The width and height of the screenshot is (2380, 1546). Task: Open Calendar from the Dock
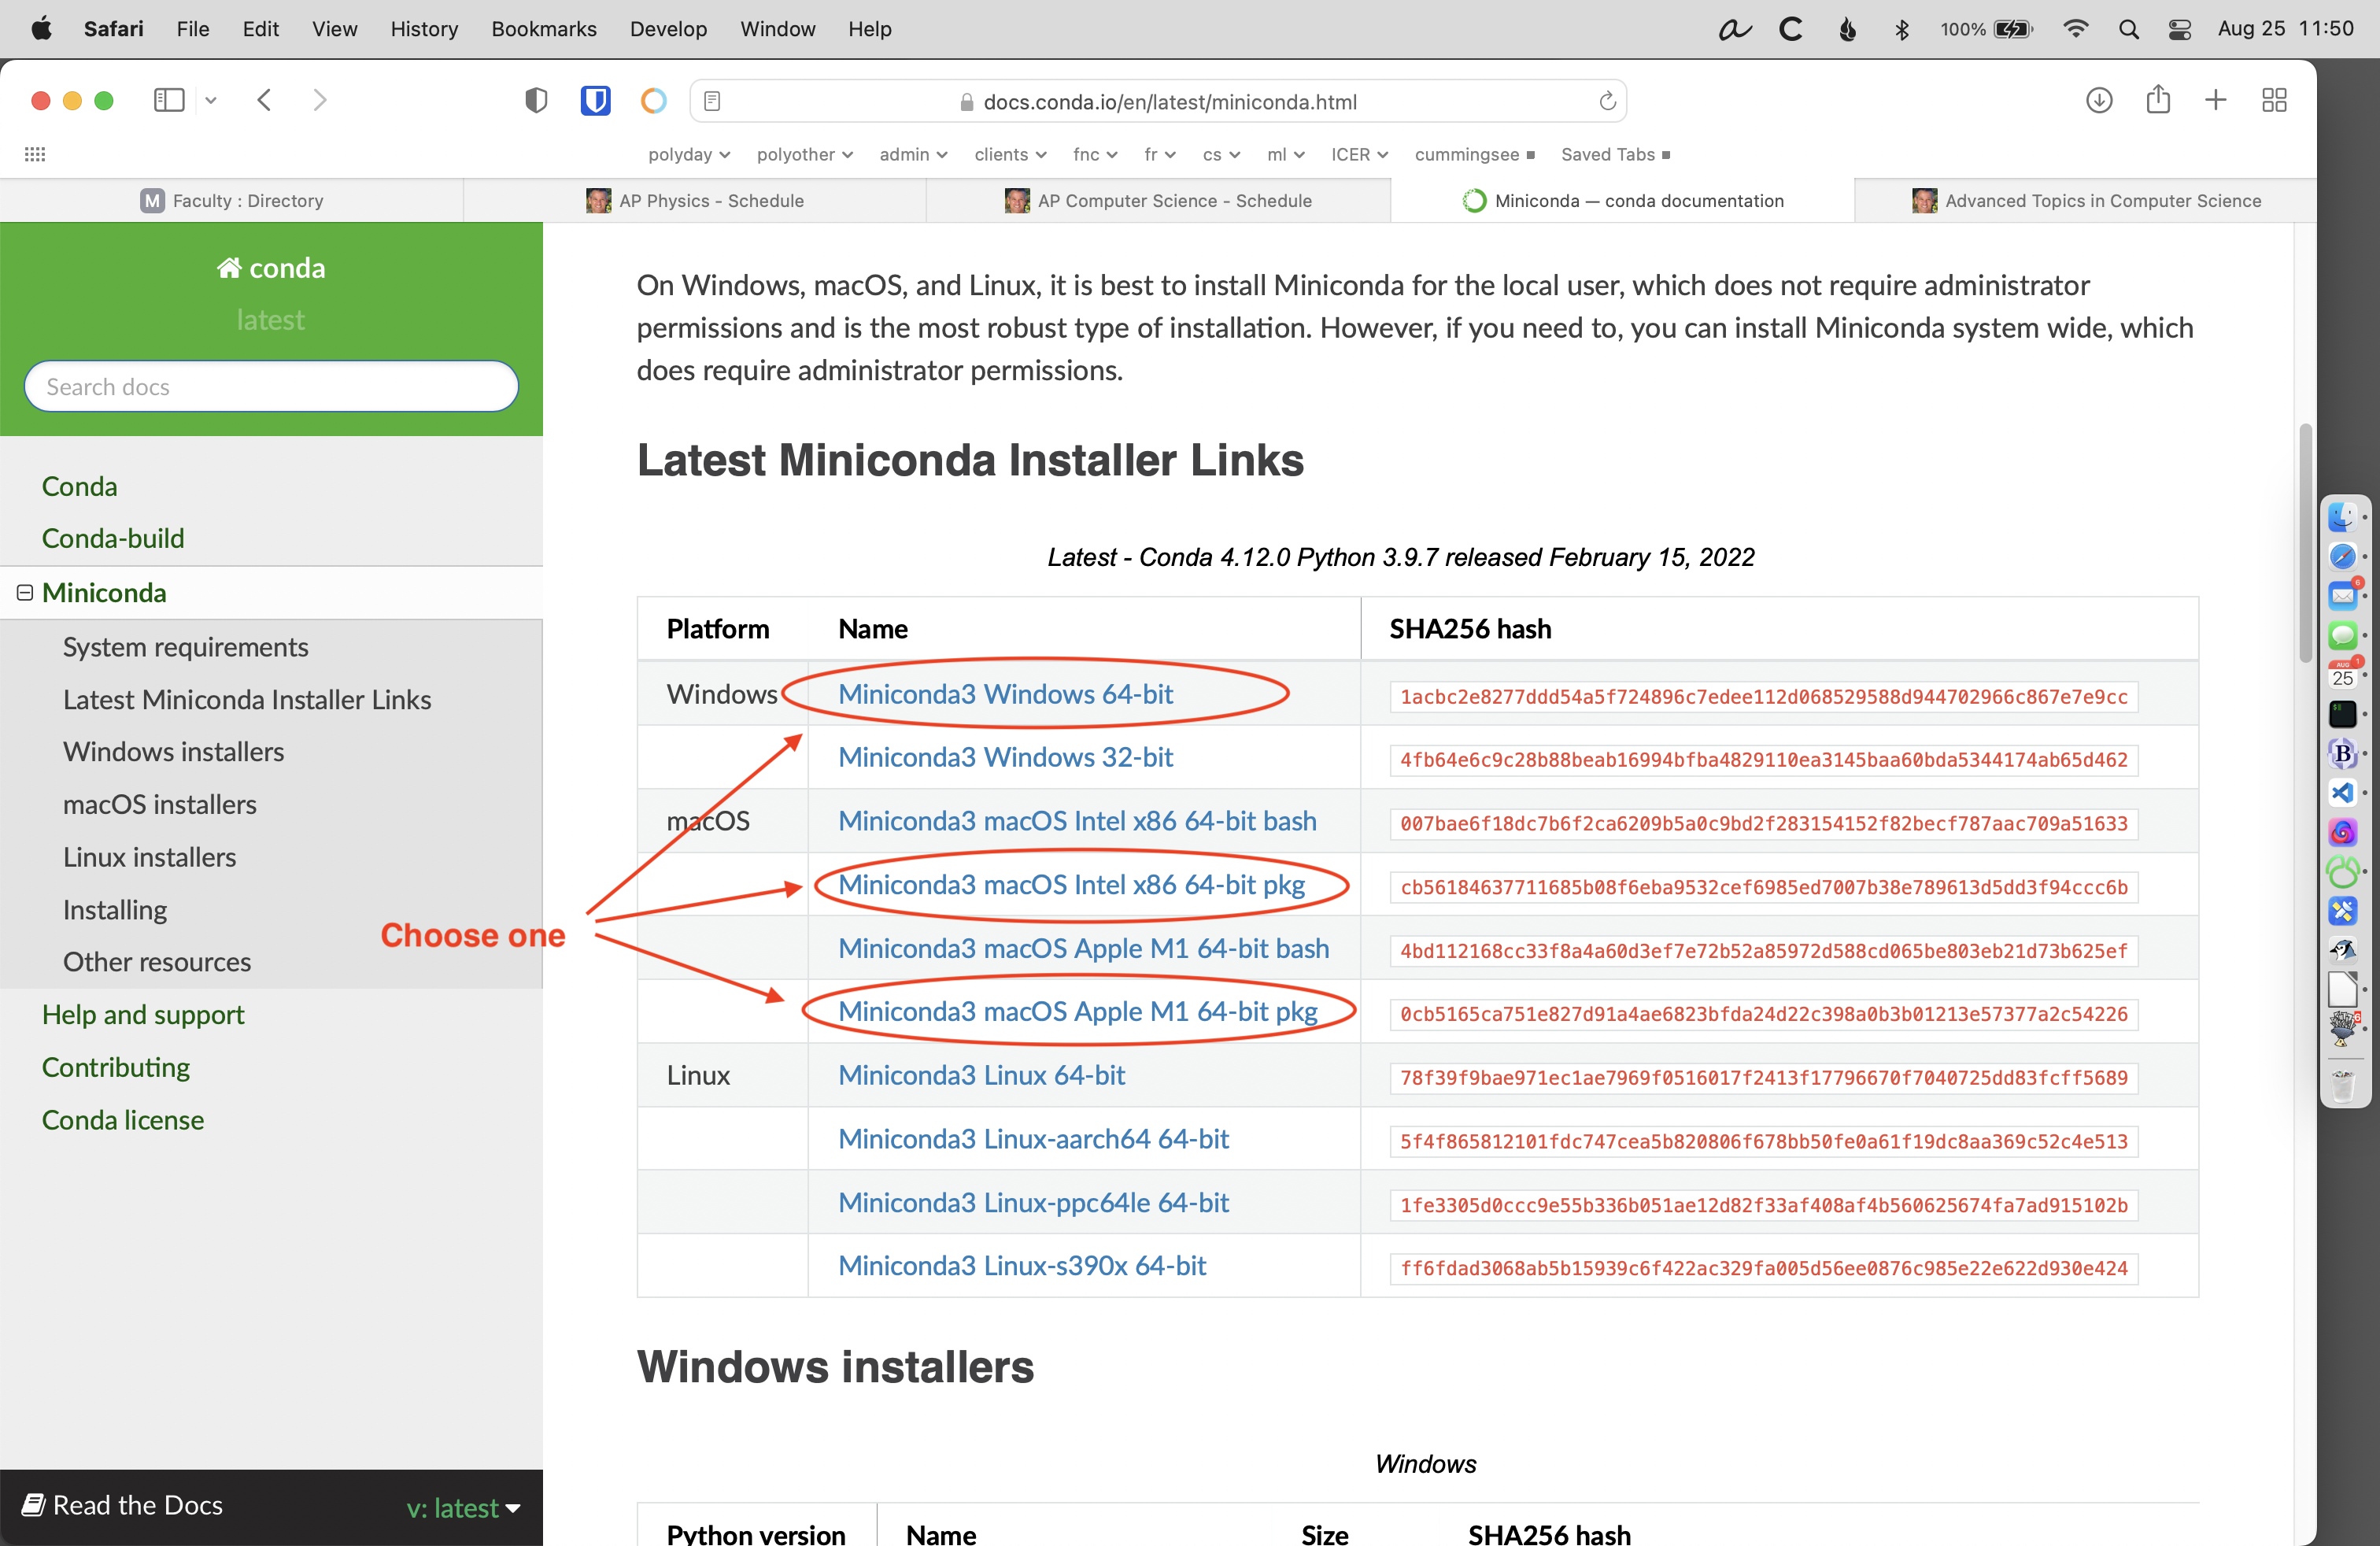pyautogui.click(x=2342, y=674)
